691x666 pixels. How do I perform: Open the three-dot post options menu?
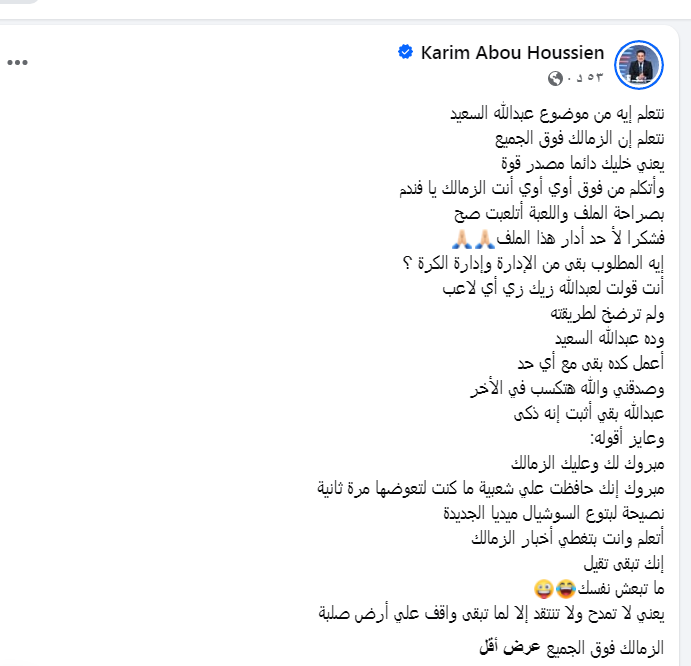(18, 63)
